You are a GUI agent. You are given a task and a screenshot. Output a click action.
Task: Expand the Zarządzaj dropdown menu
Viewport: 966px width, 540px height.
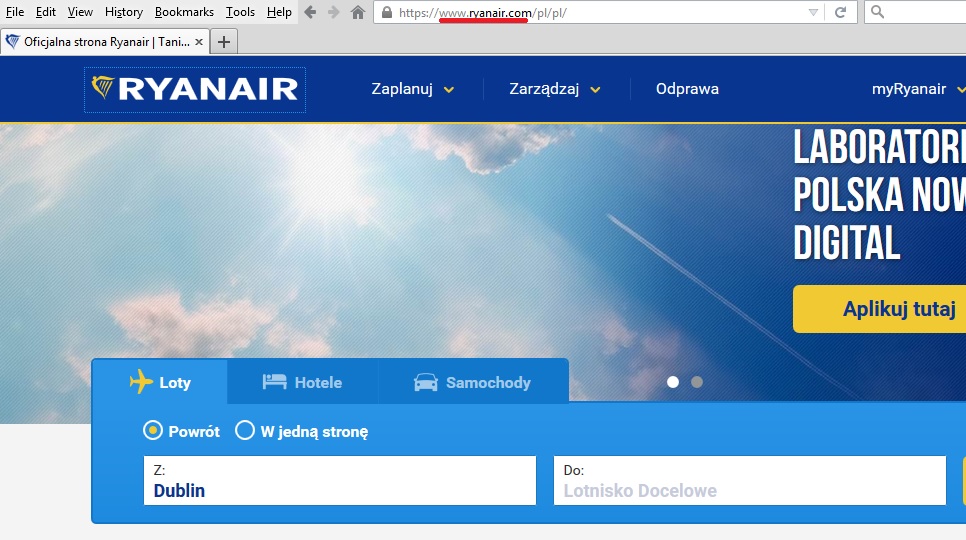click(554, 89)
